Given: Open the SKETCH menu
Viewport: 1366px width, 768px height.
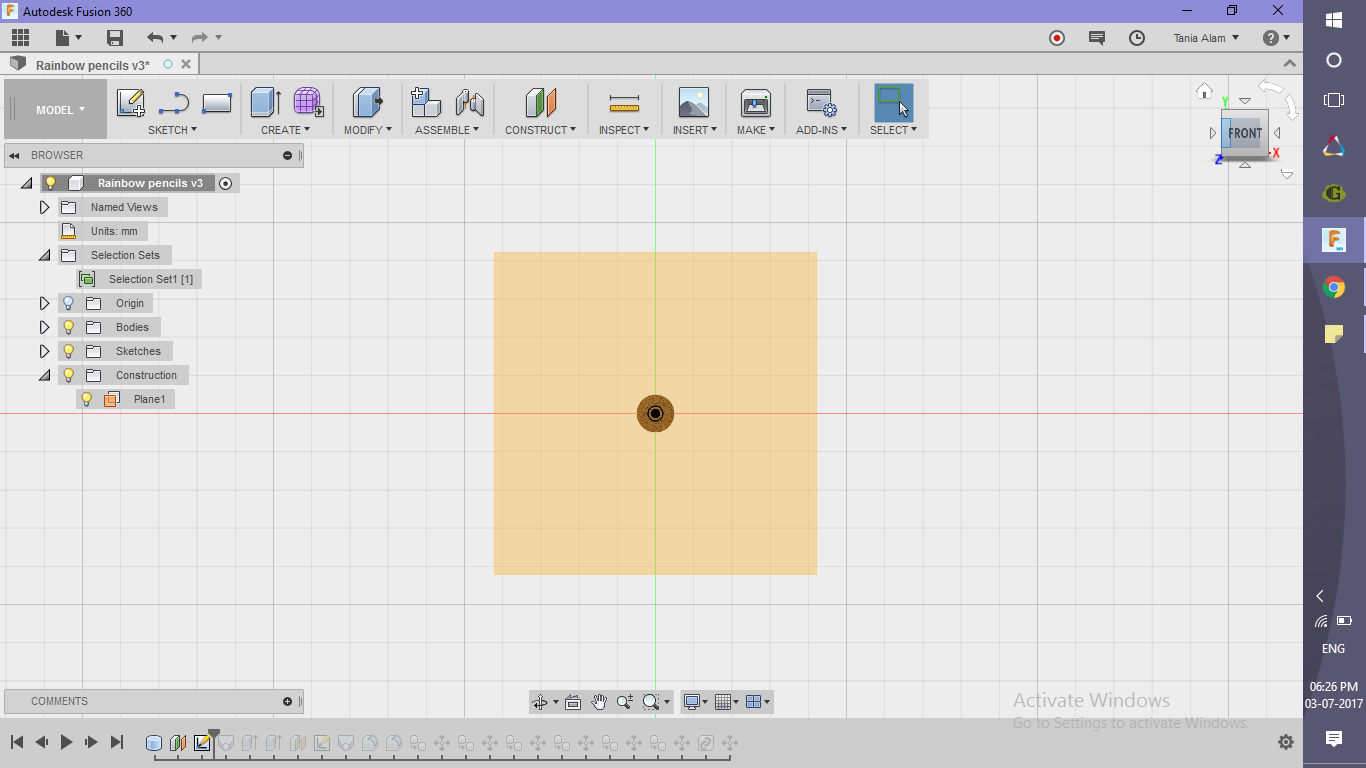Looking at the screenshot, I should pos(172,130).
